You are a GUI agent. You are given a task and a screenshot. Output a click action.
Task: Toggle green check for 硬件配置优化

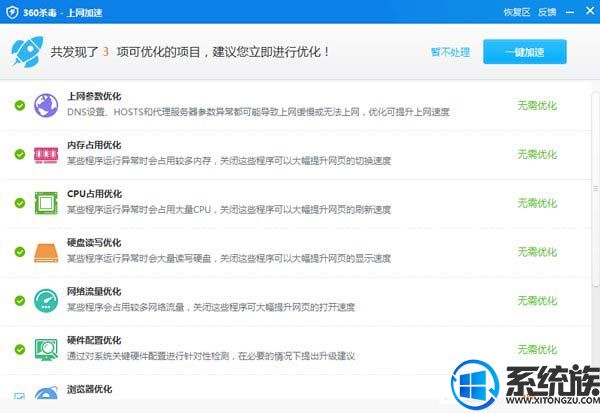(x=20, y=349)
